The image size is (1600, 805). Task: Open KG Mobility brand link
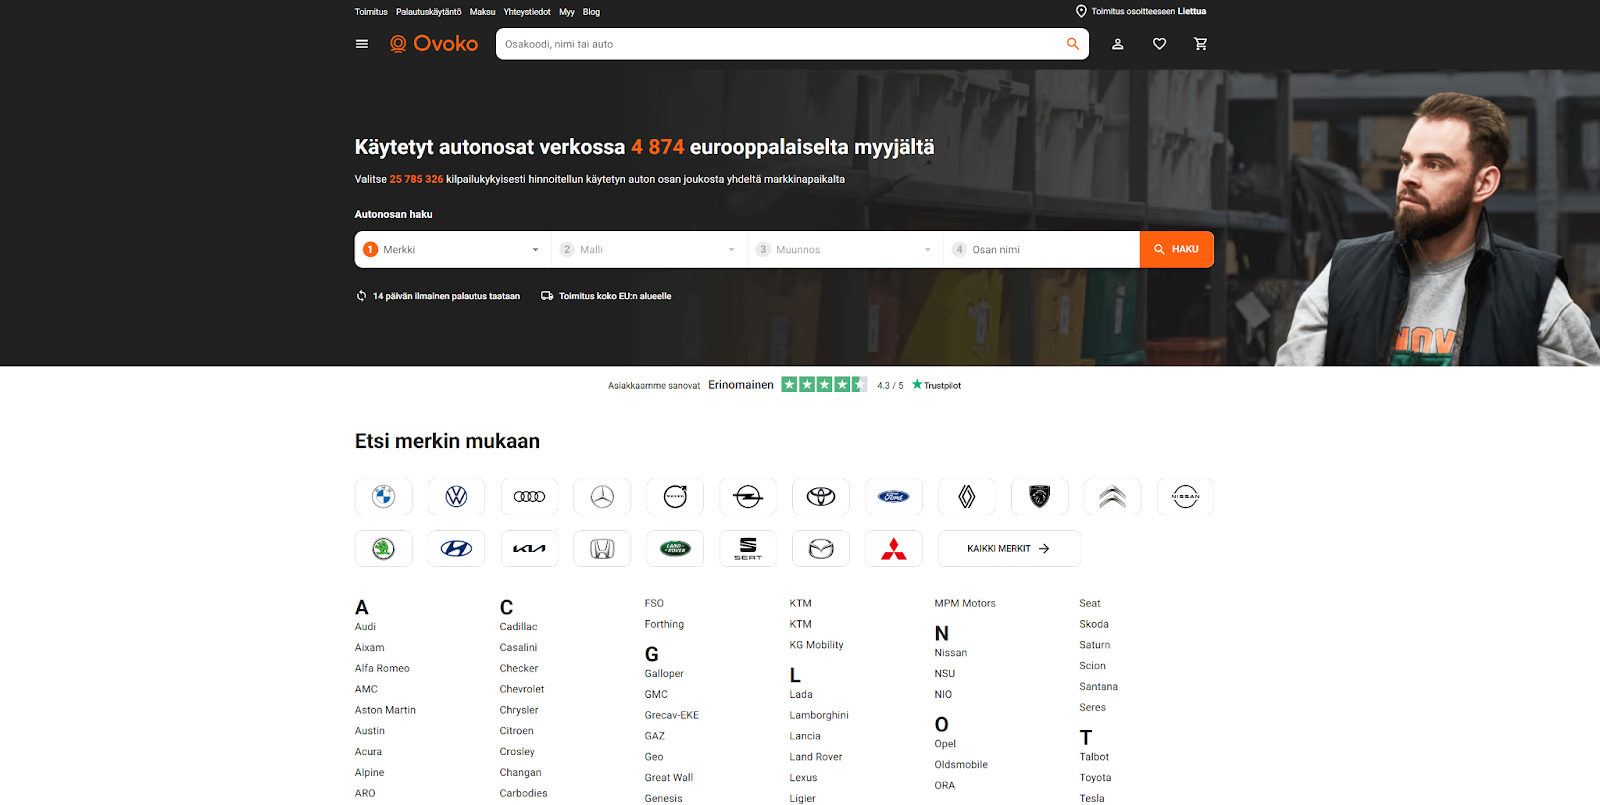click(816, 645)
